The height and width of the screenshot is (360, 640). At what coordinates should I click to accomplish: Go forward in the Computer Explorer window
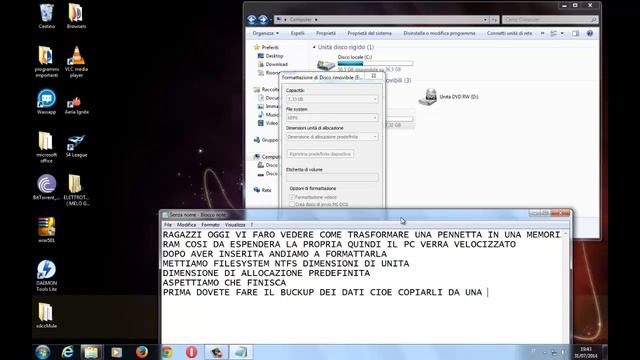tap(263, 19)
